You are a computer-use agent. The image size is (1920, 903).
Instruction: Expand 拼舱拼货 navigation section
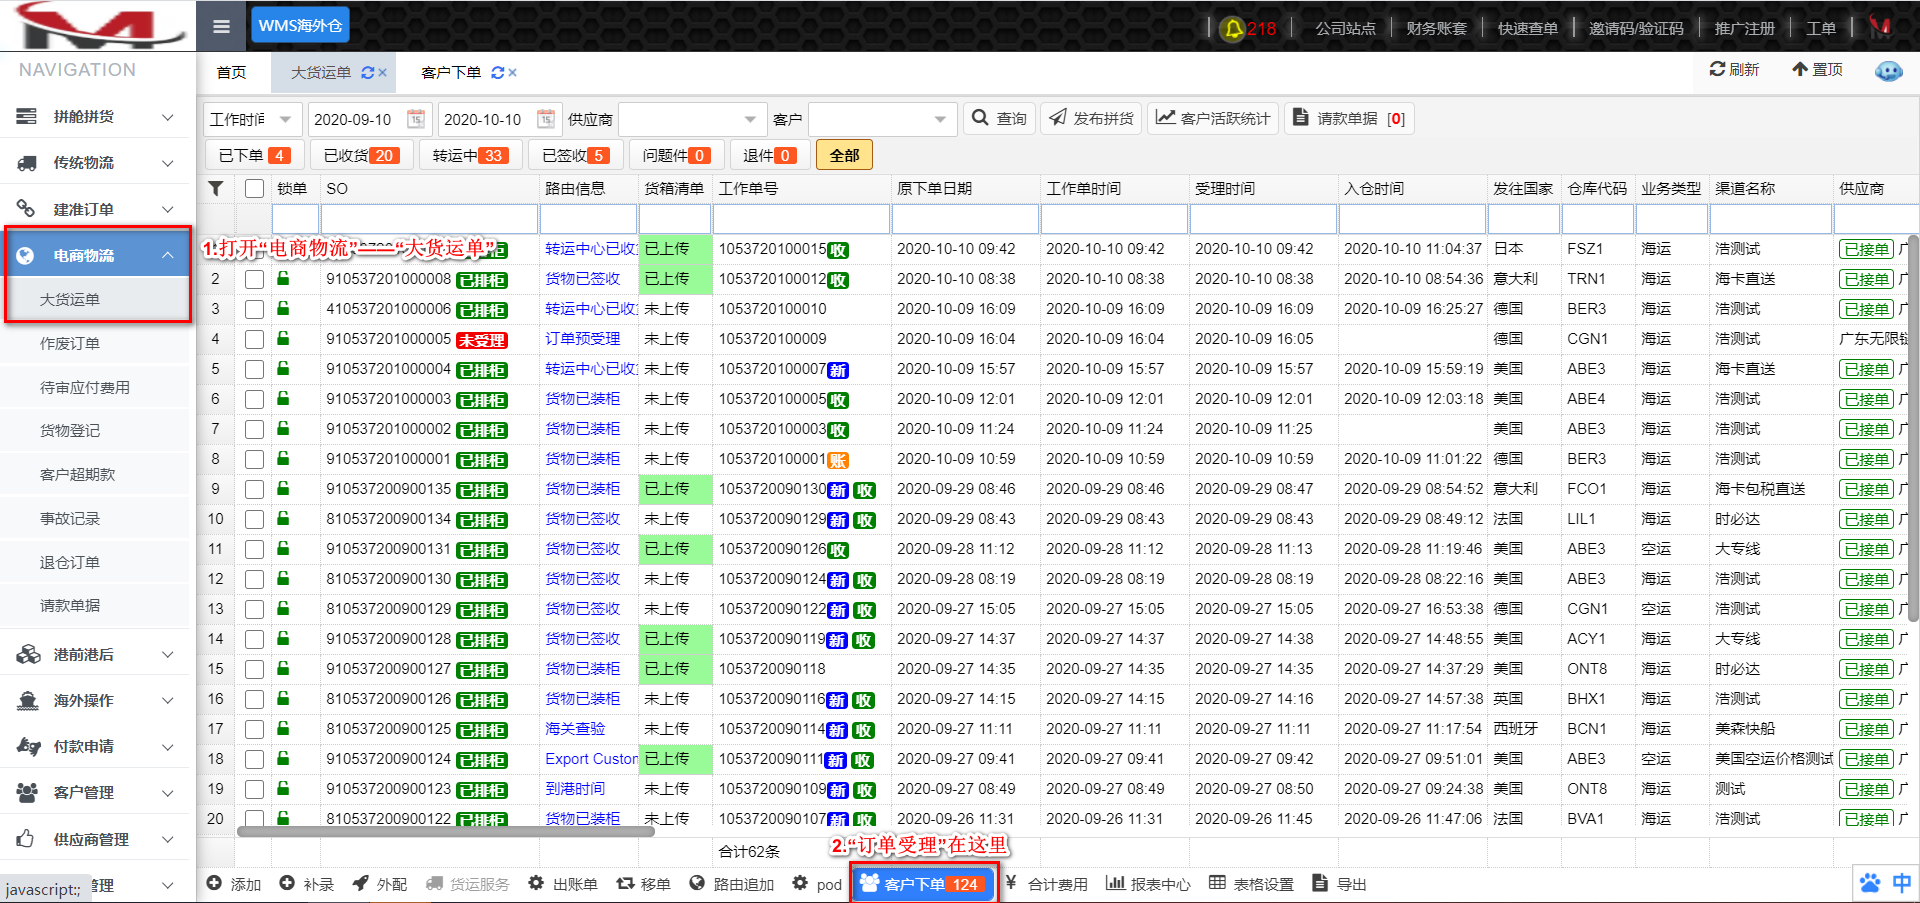pyautogui.click(x=95, y=117)
